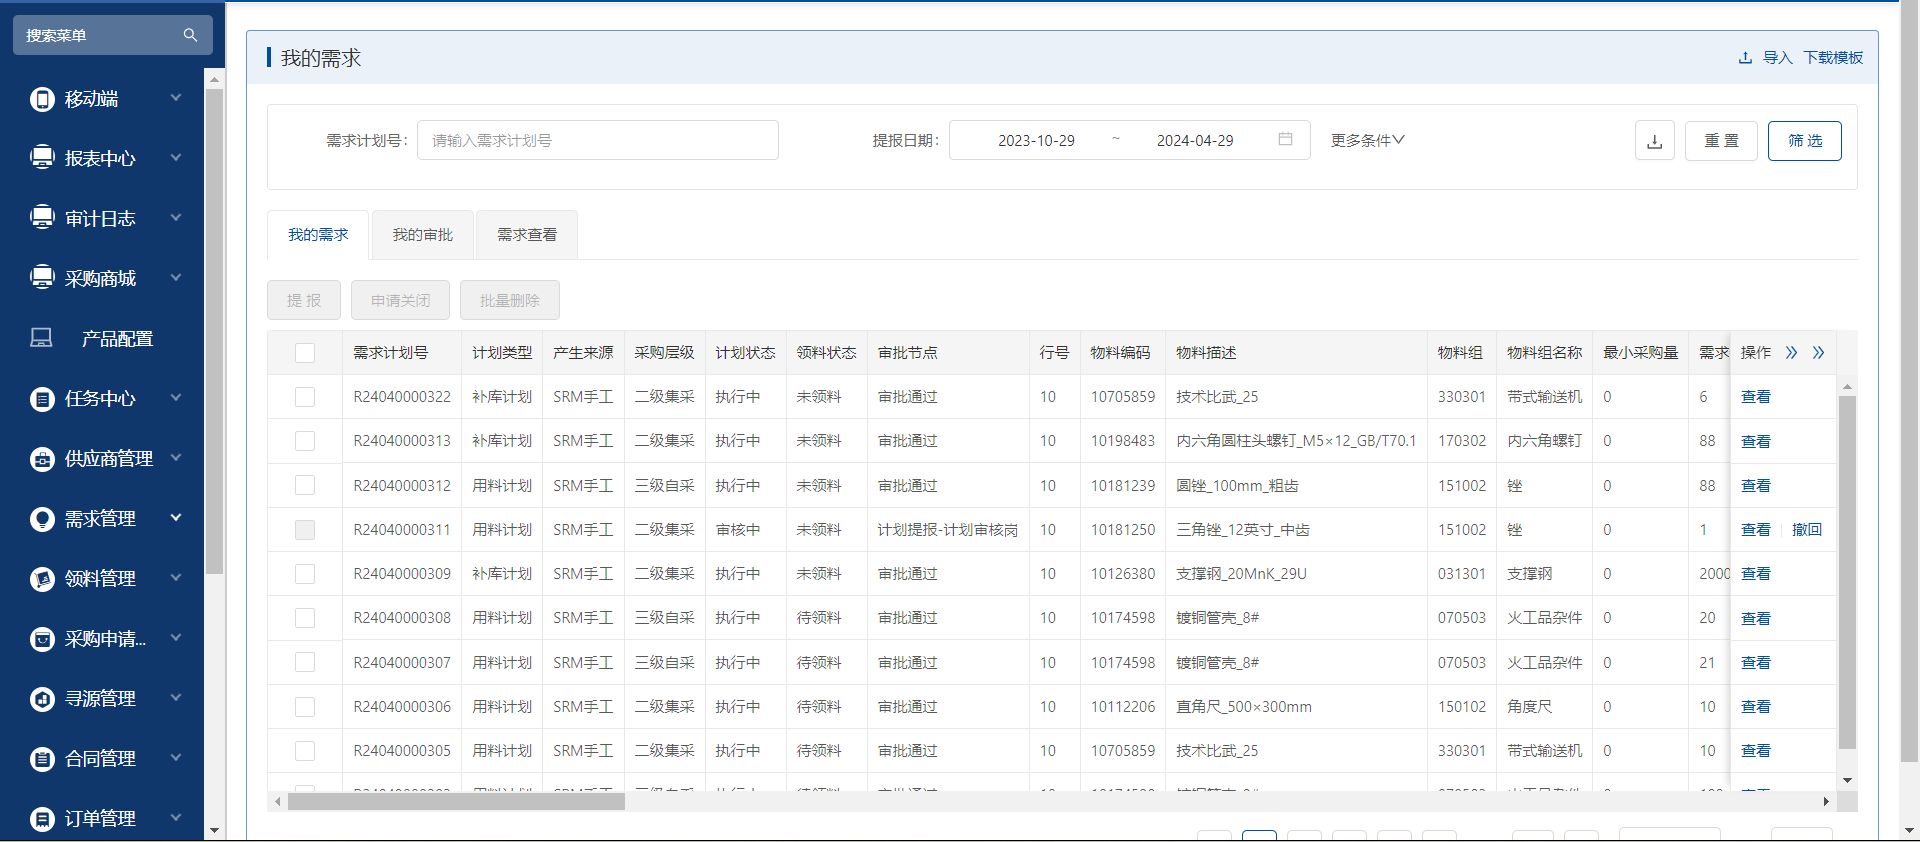Click the table vertical scrollbar thumb
The height and width of the screenshot is (842, 1920).
tap(1847, 572)
